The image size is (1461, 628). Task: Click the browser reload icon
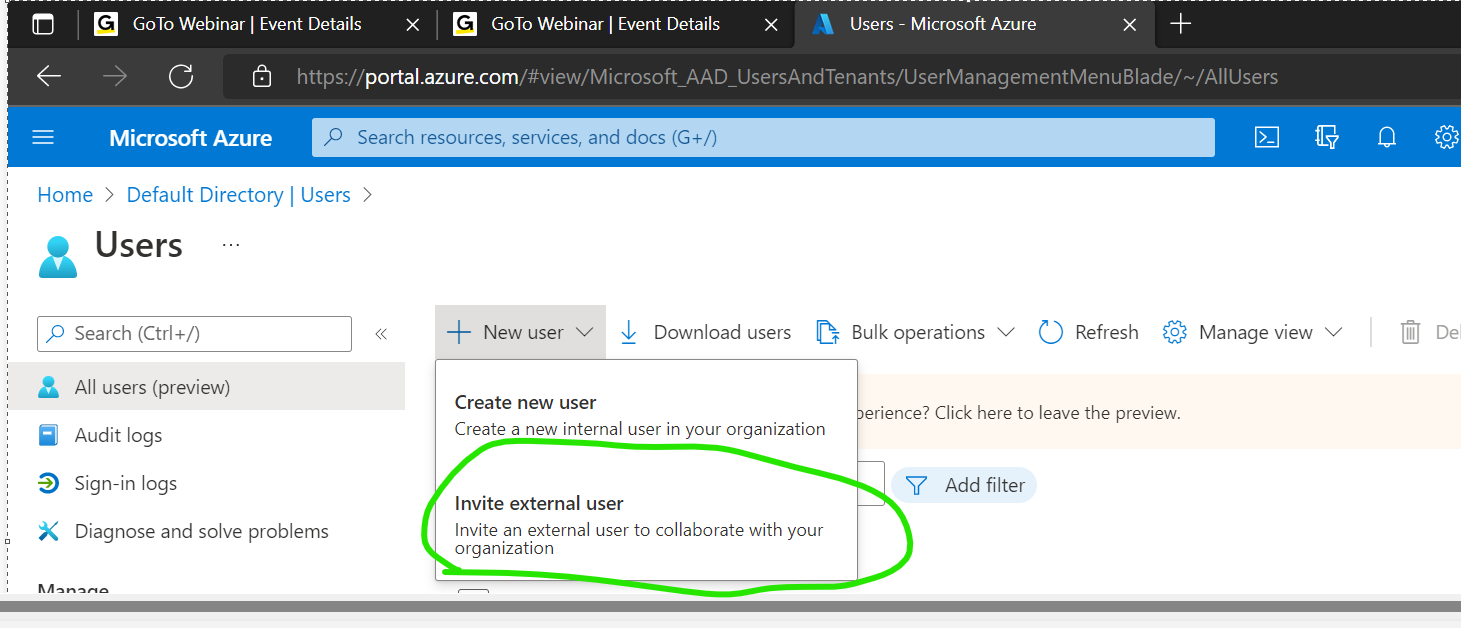pos(181,77)
